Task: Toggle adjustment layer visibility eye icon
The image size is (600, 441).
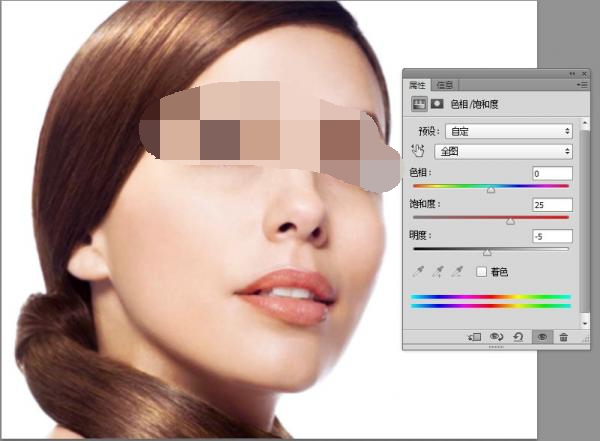Action: 542,337
